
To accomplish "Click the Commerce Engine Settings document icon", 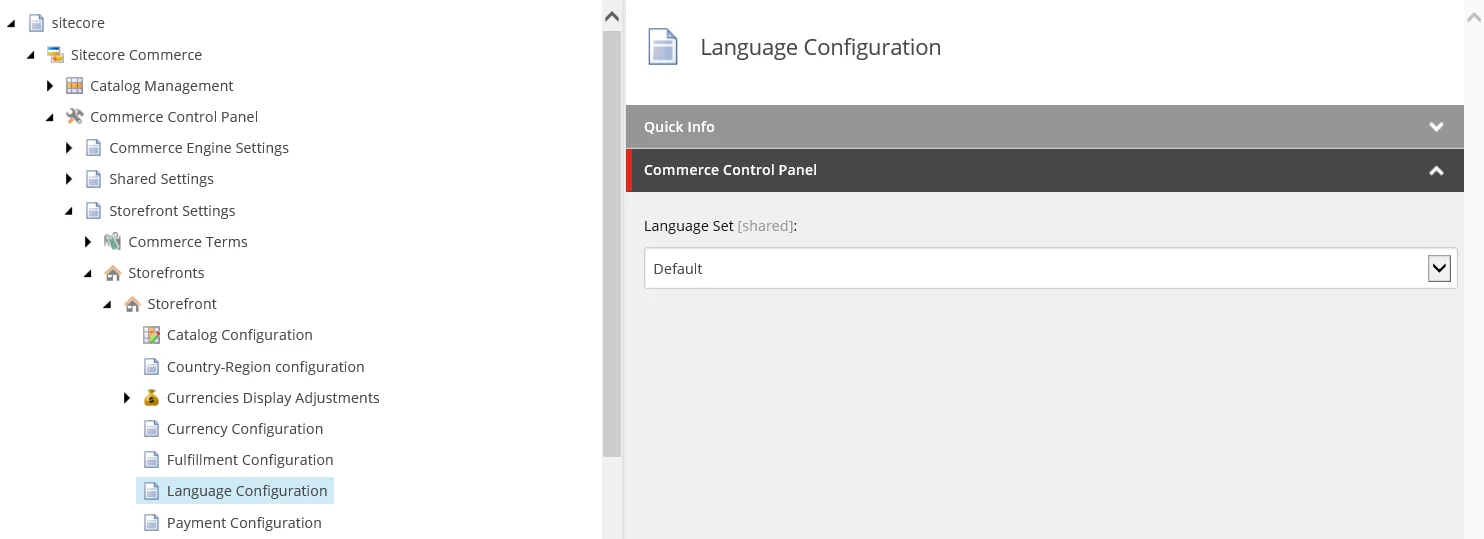I will [93, 148].
